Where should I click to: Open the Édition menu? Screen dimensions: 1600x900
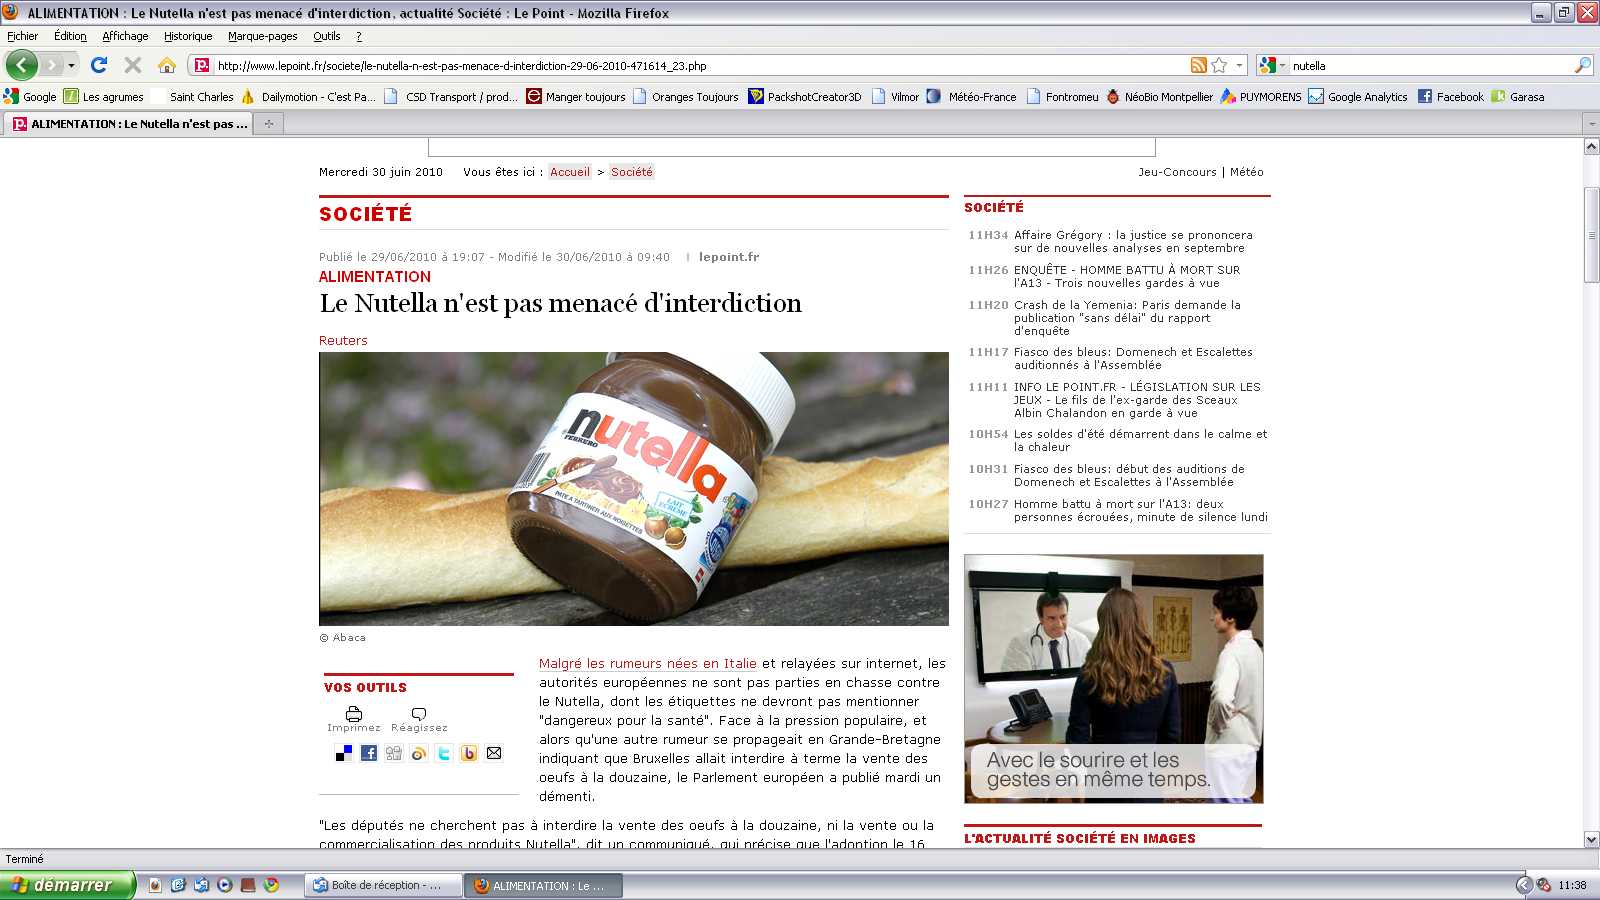coord(70,36)
